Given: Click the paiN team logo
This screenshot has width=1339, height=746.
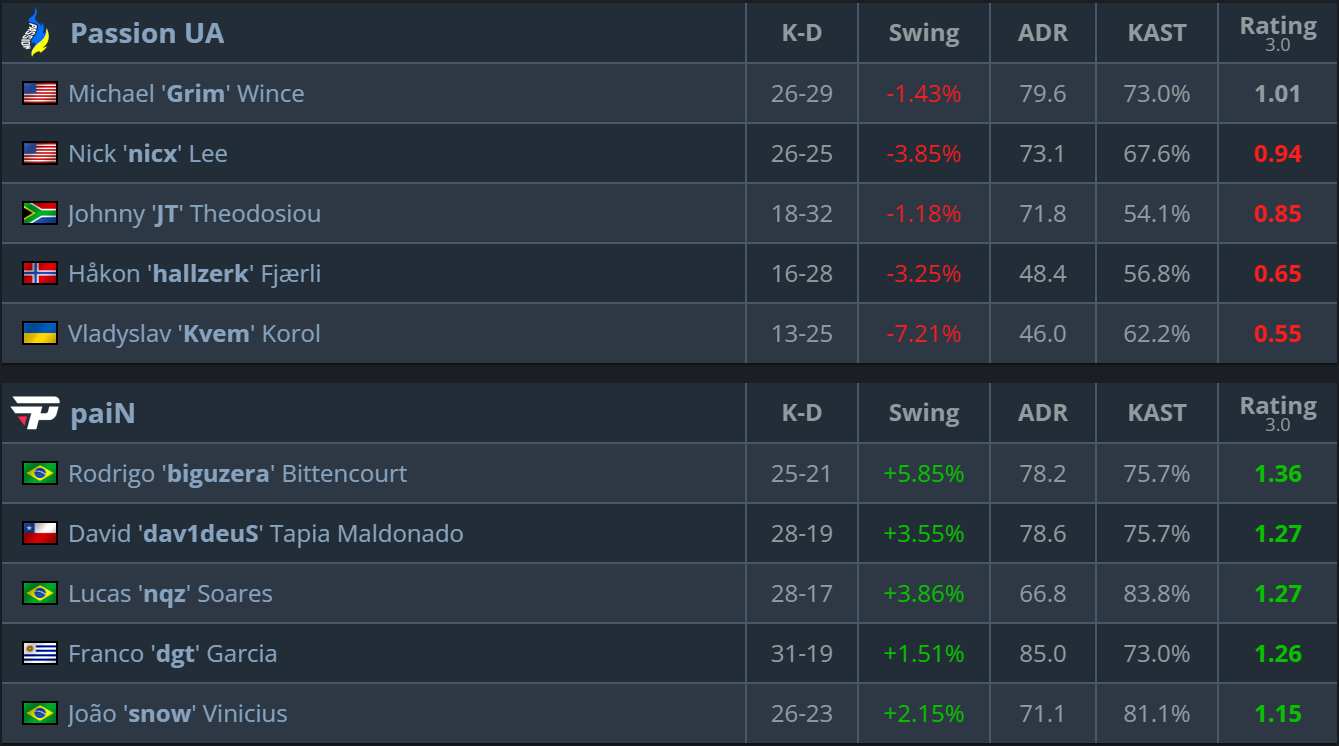Looking at the screenshot, I should [35, 413].
